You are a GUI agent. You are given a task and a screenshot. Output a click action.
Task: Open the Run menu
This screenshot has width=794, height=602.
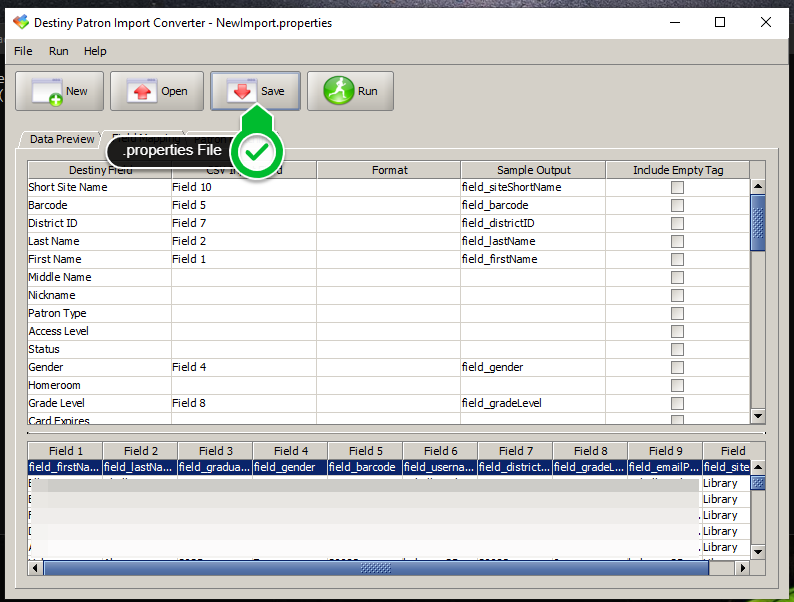coord(59,51)
